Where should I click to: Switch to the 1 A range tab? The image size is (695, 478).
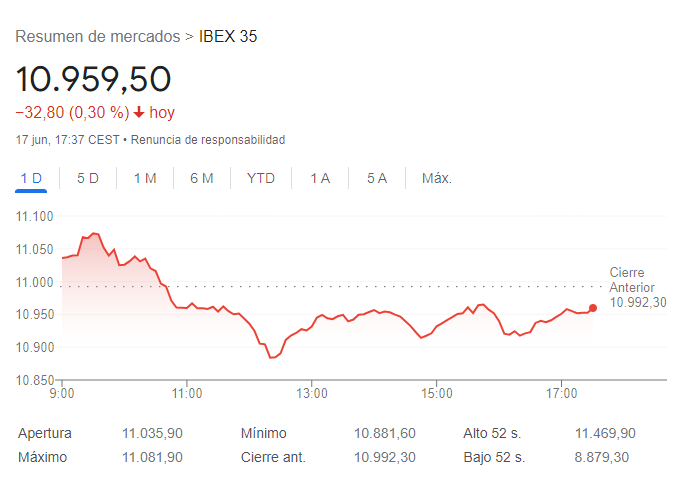coord(320,178)
